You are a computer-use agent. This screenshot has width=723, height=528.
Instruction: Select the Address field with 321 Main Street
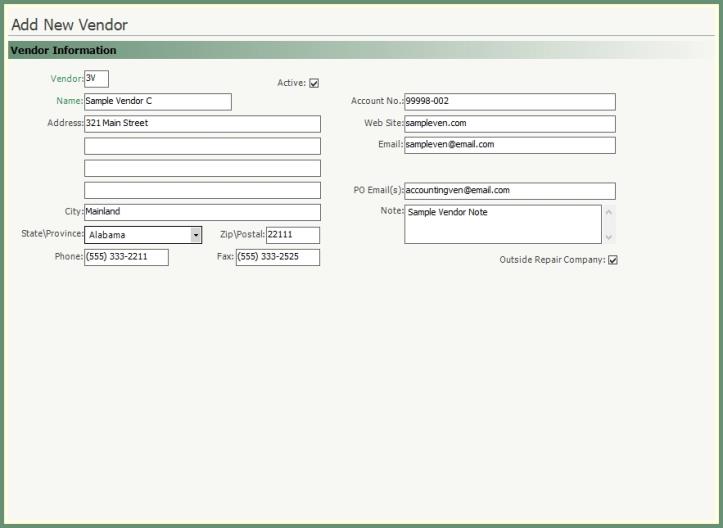tap(202, 123)
